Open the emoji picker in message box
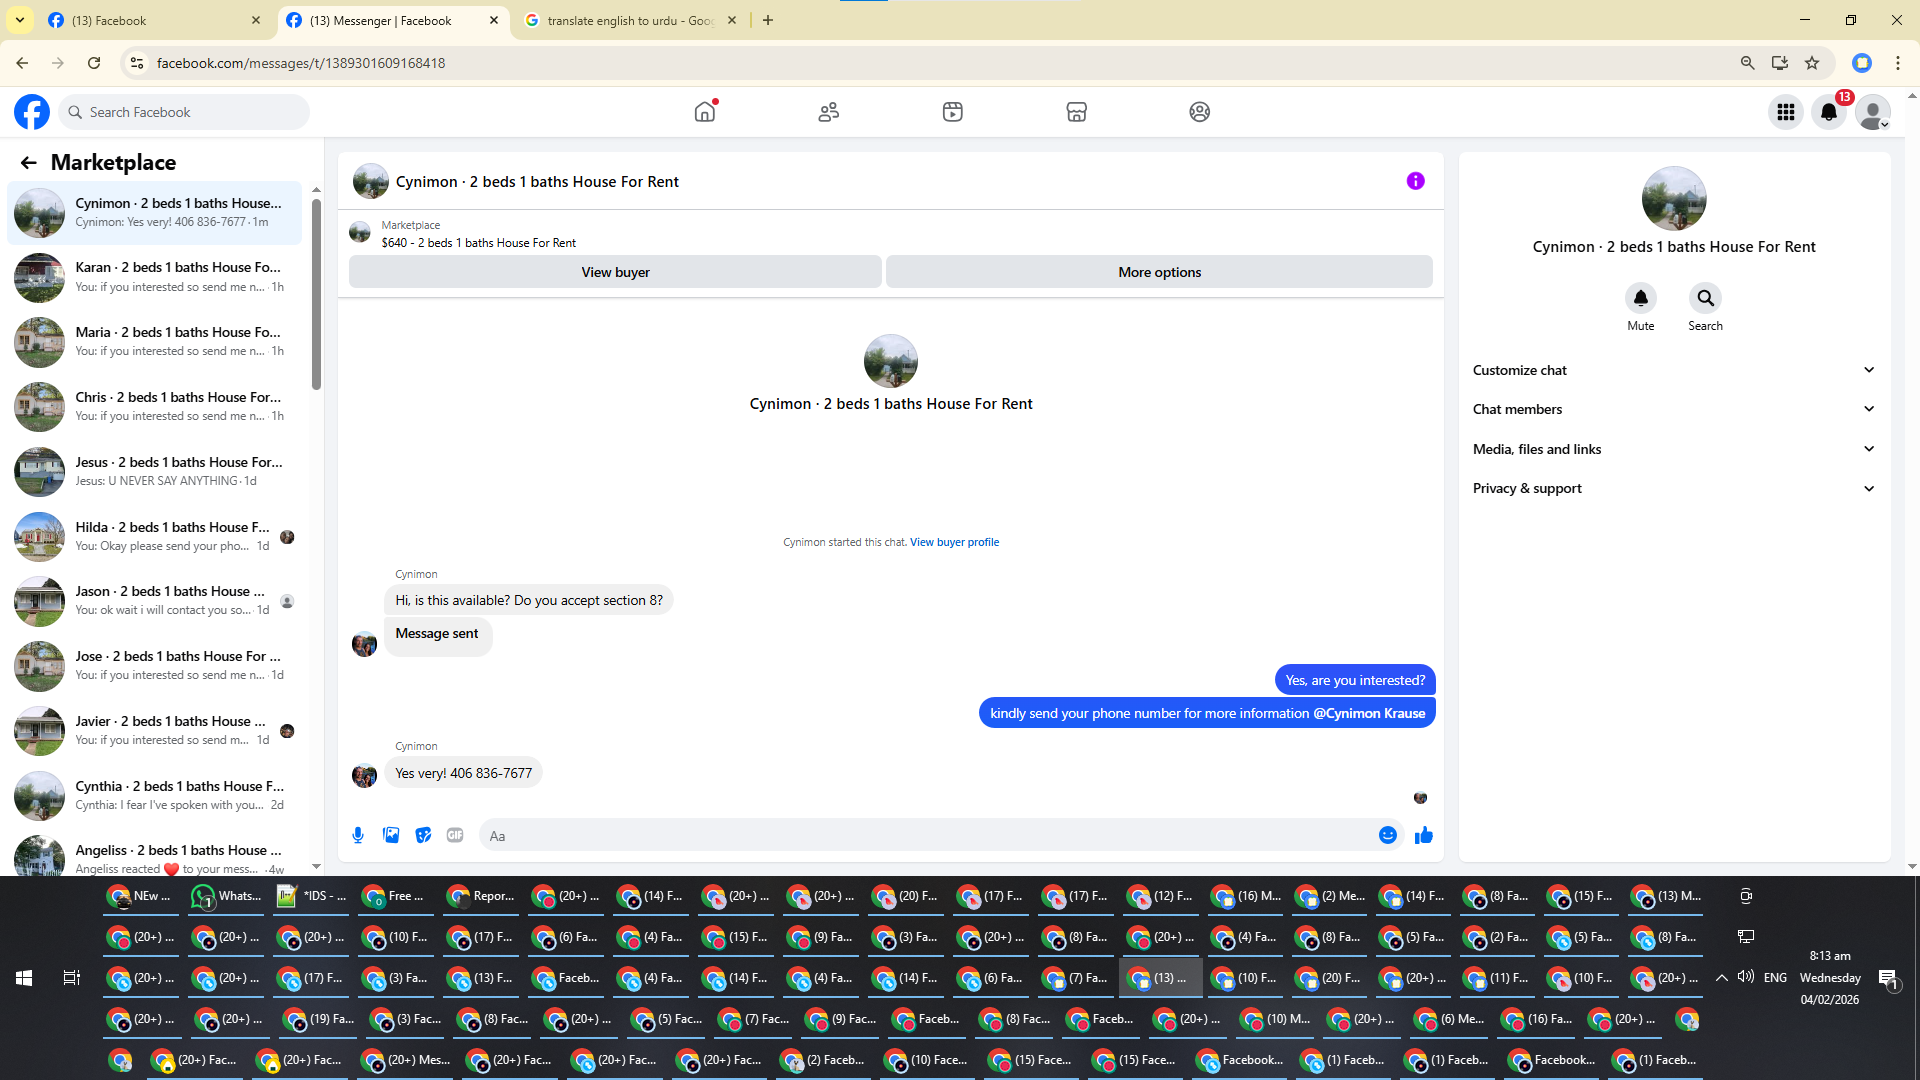 (1387, 835)
